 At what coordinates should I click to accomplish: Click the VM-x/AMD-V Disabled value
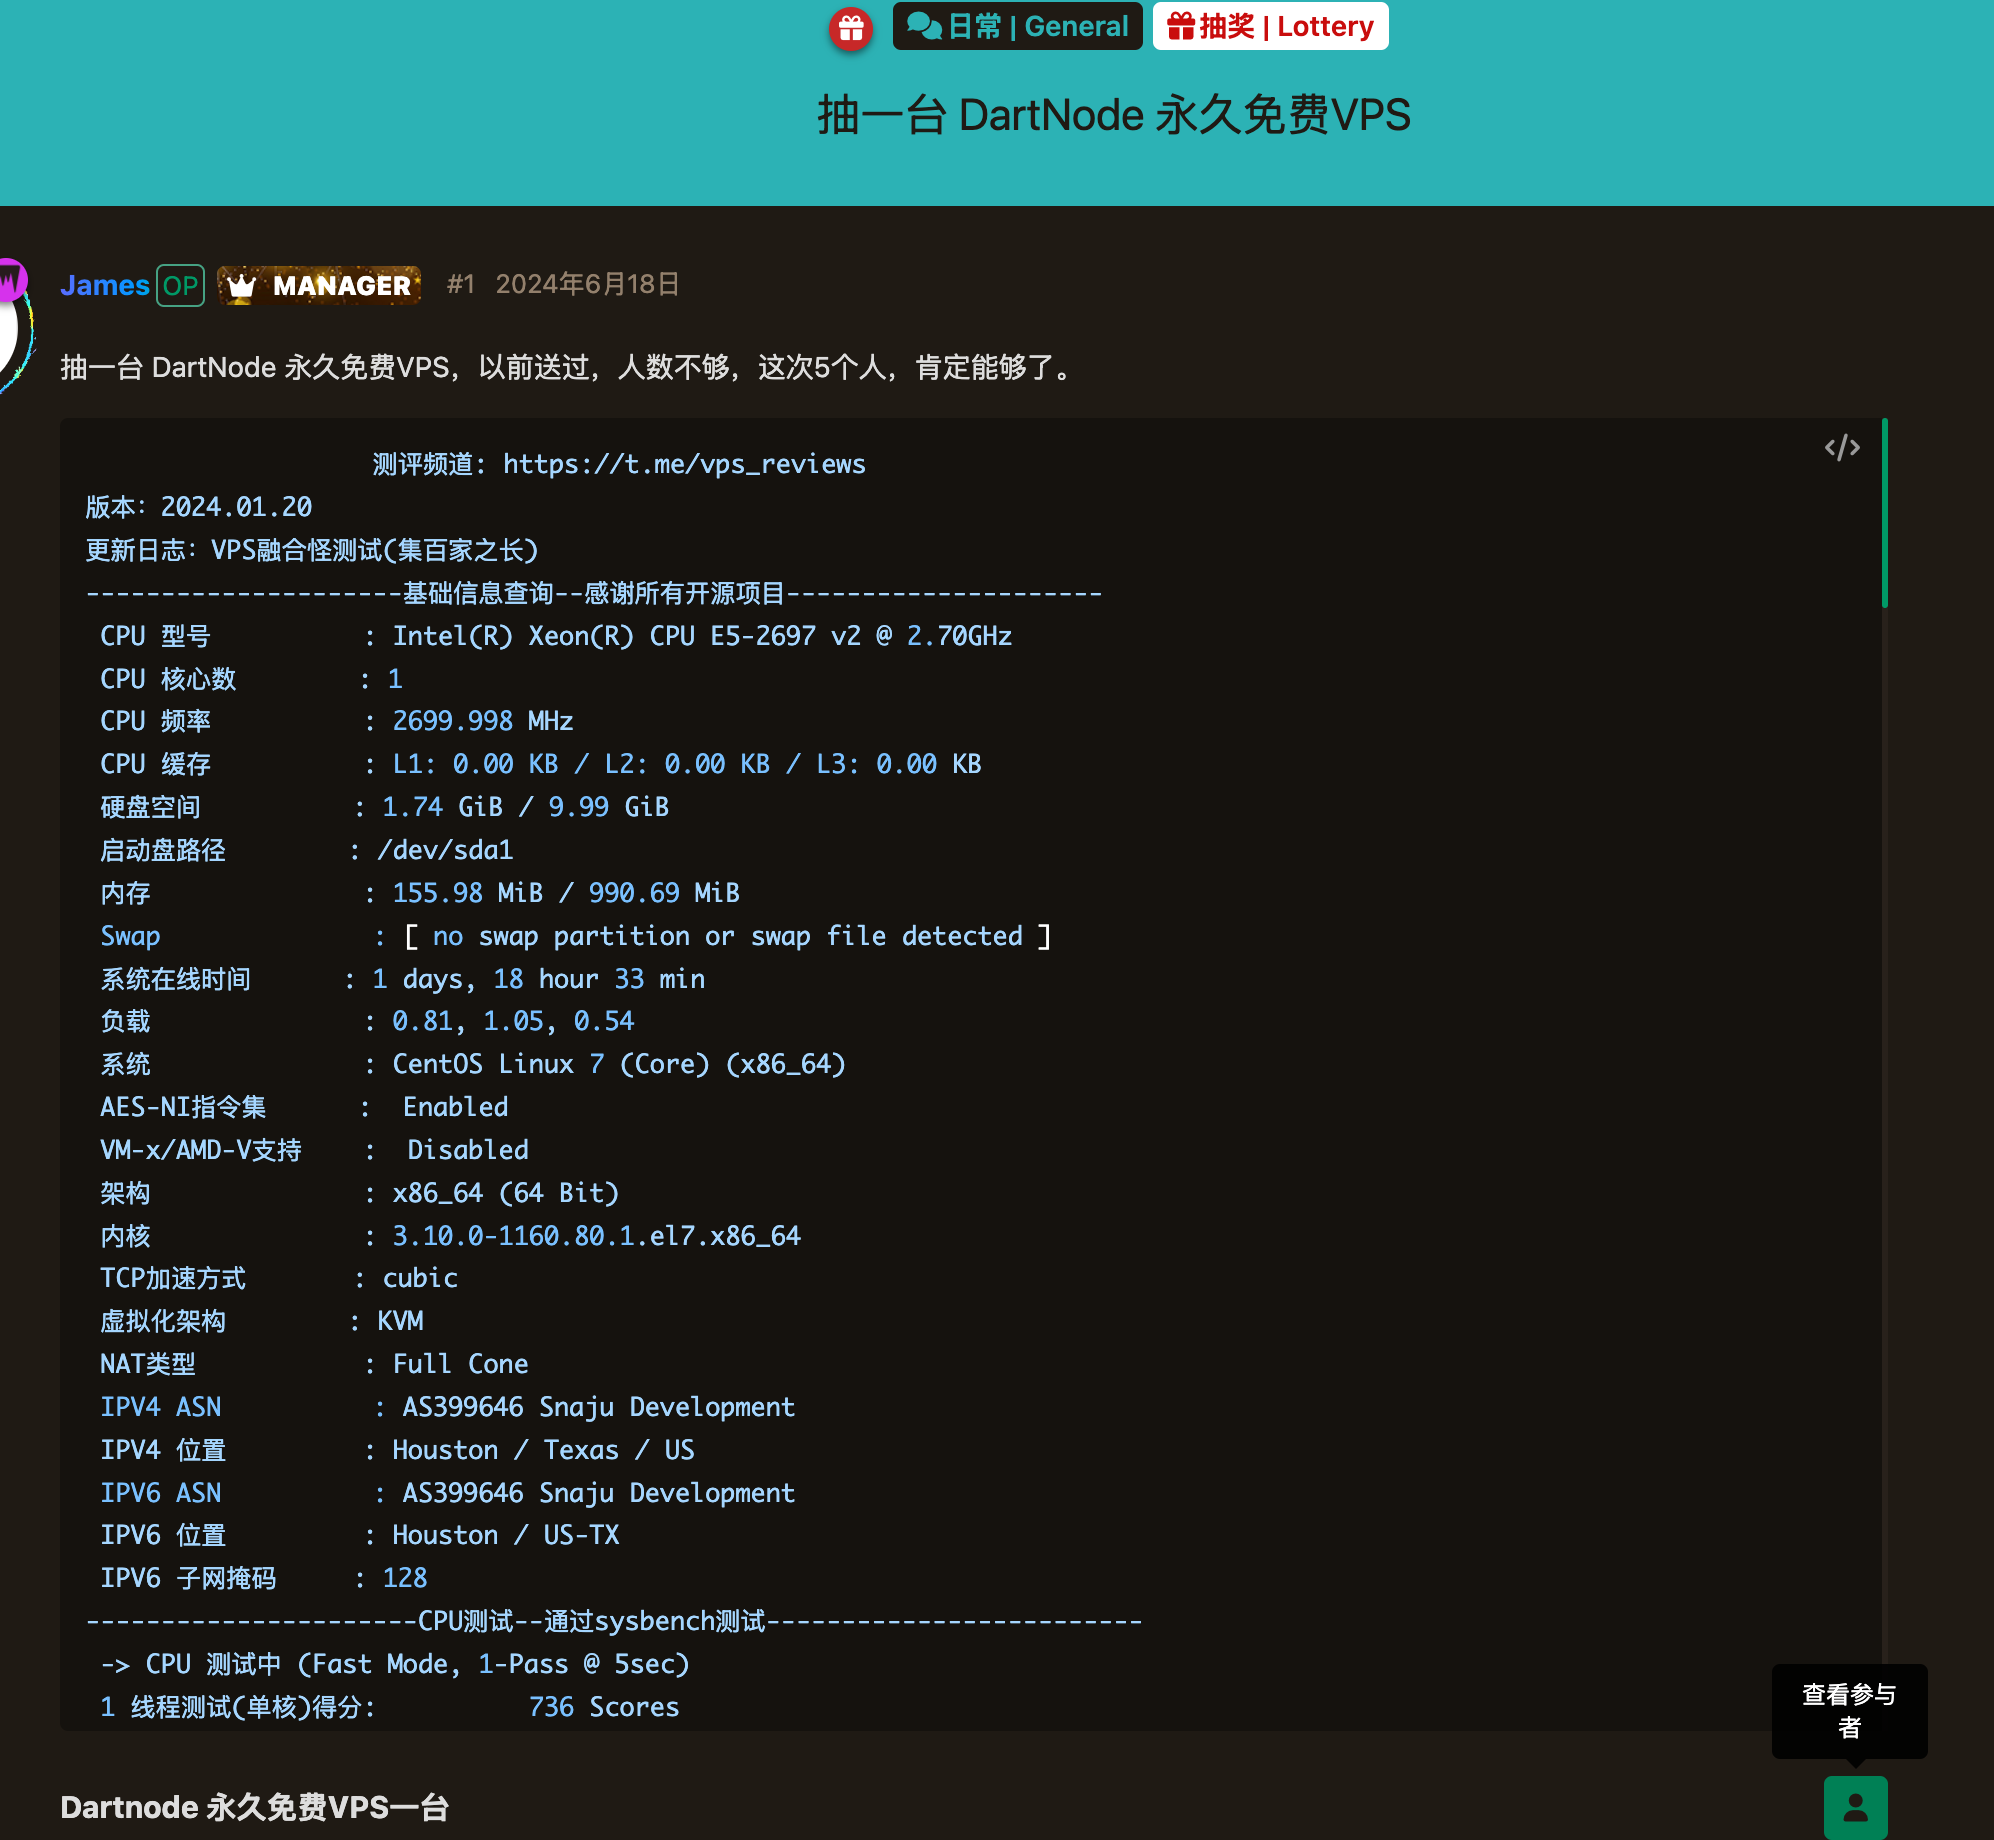[x=468, y=1150]
